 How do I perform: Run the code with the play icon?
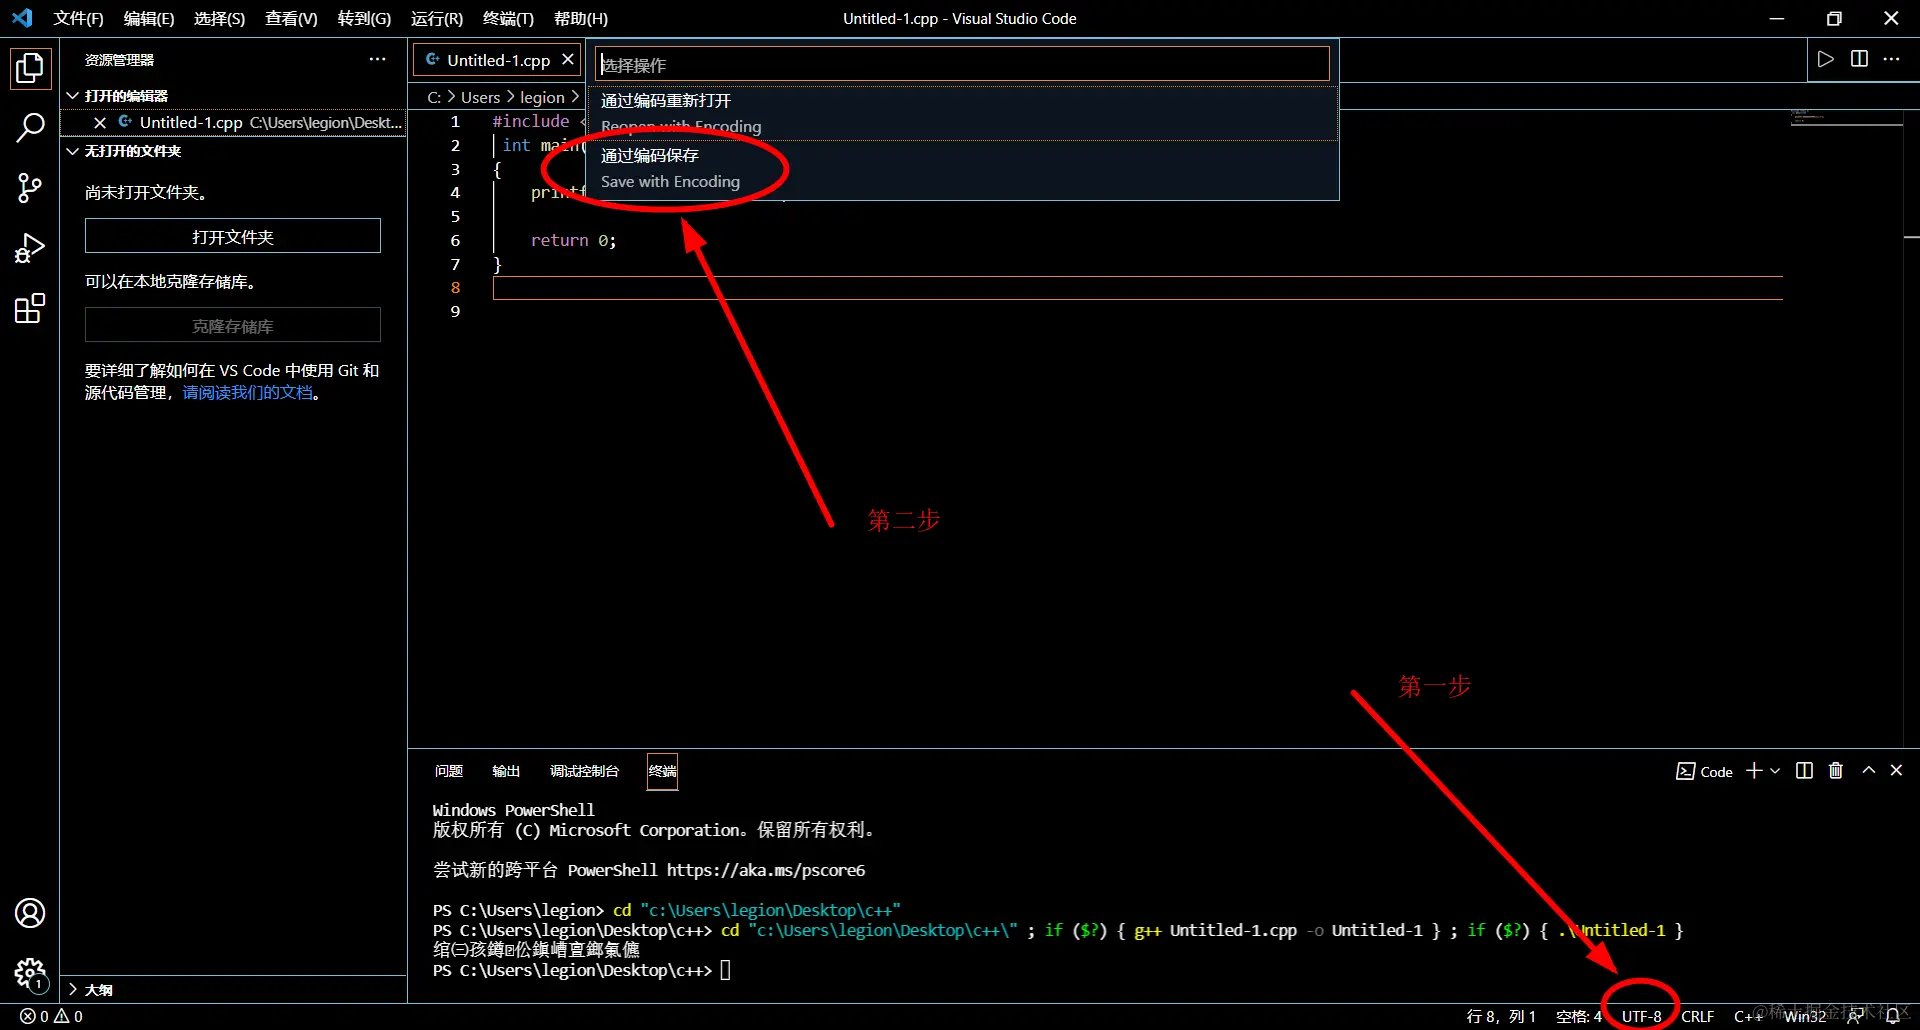pos(1826,59)
